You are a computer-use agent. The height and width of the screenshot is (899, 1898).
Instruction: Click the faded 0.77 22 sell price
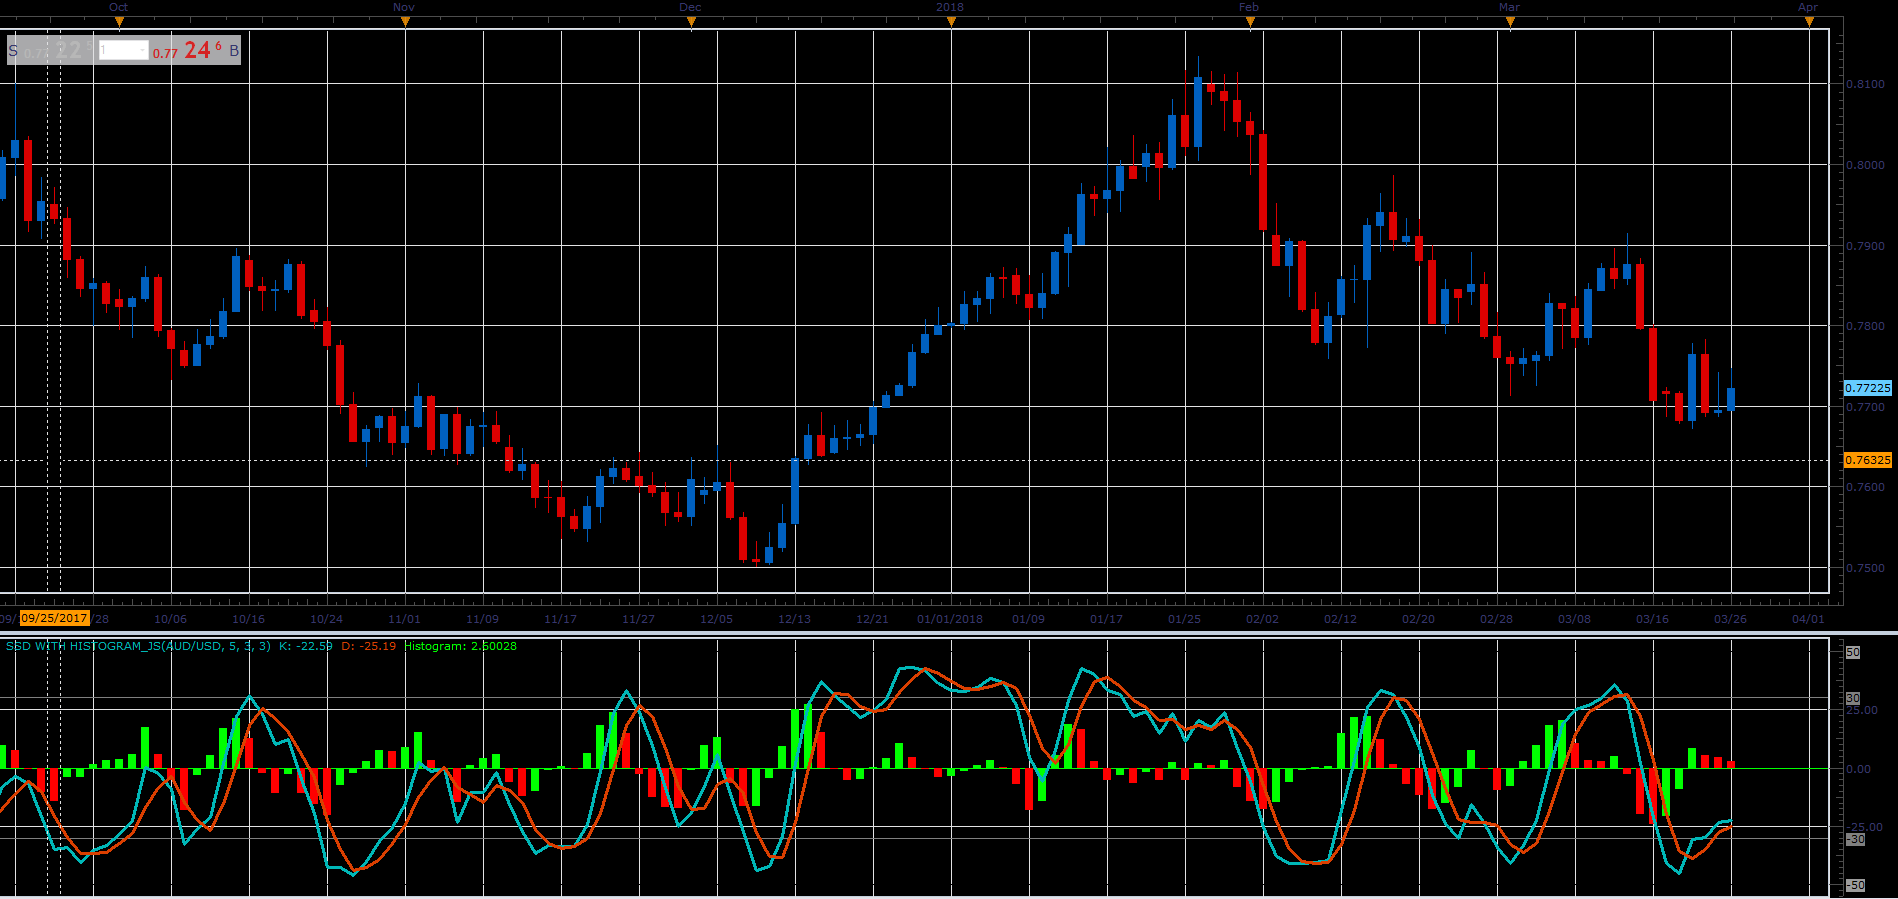[x=58, y=50]
